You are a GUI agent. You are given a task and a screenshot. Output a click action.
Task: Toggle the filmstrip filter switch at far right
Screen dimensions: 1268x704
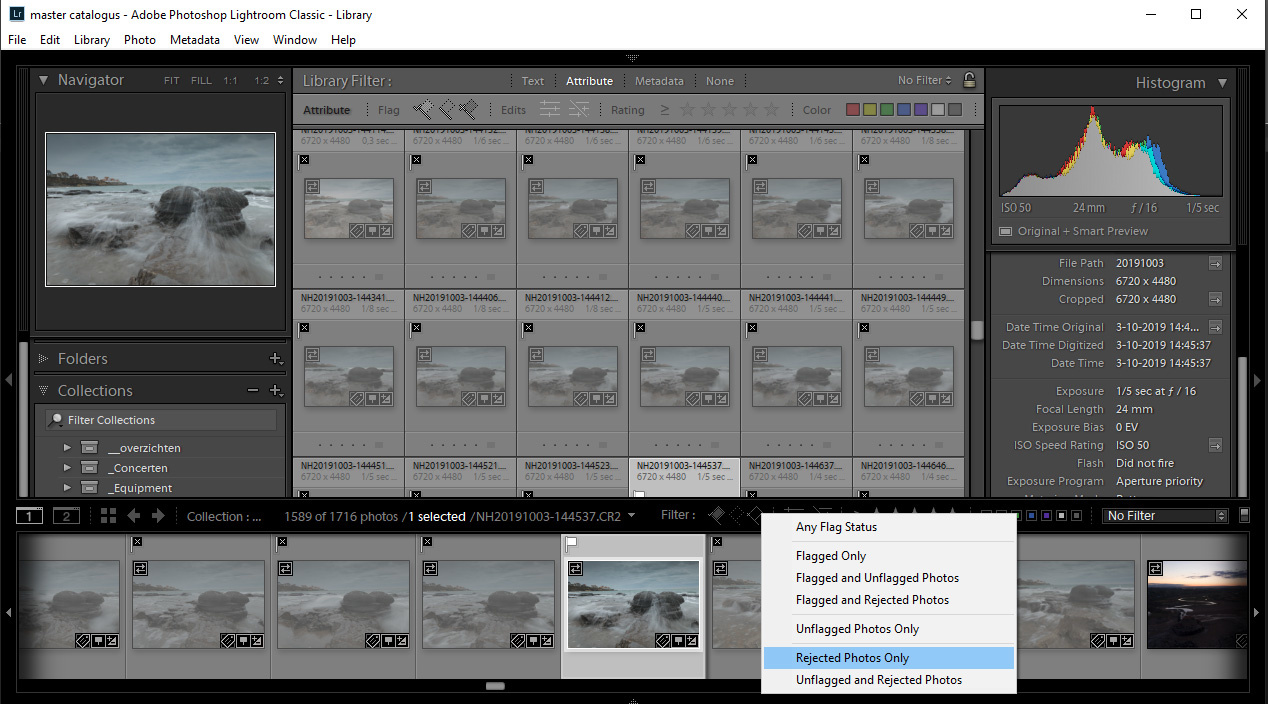tap(1244, 515)
